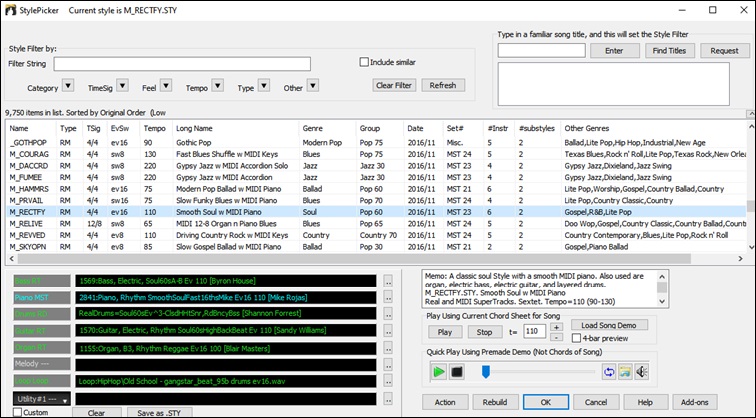Open the '..' selector for the Drums RD track
Viewport: 756px width, 418px height.
pyautogui.click(x=388, y=314)
